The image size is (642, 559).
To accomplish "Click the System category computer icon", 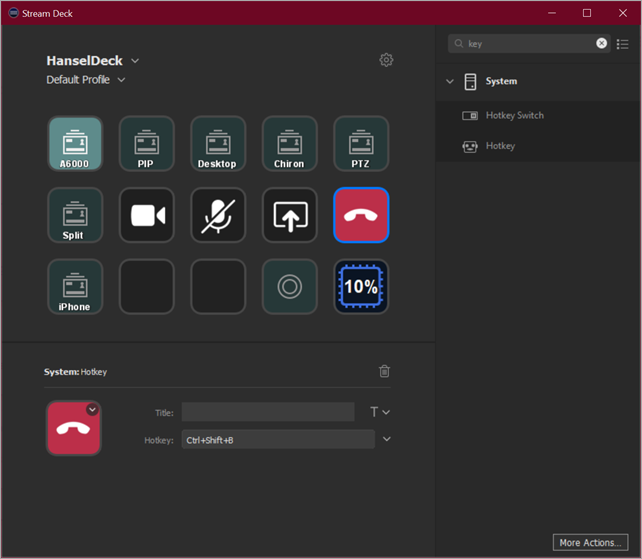I will [x=470, y=81].
